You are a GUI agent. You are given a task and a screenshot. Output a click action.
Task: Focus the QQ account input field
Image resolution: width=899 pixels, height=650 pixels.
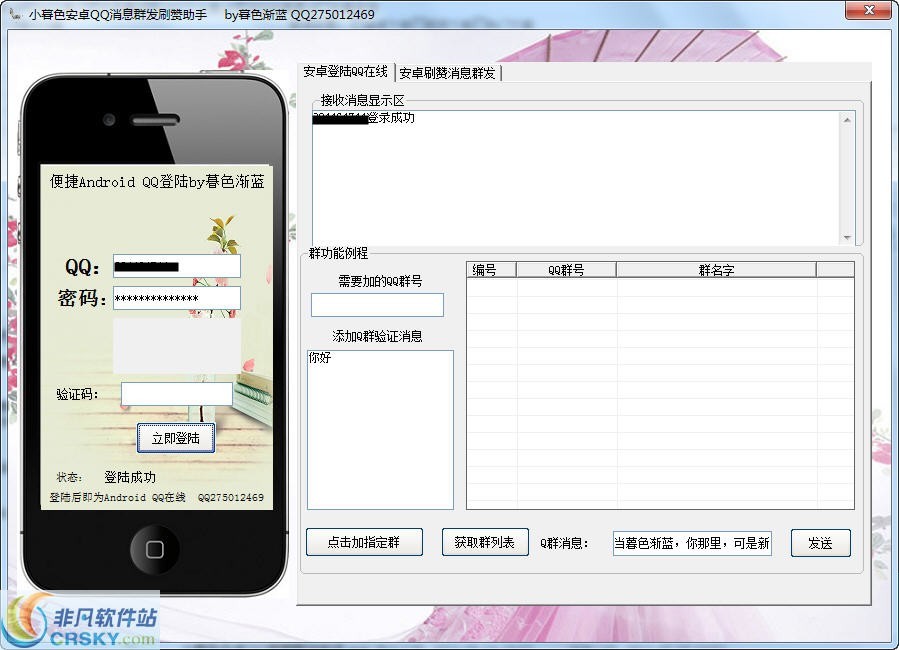(177, 267)
